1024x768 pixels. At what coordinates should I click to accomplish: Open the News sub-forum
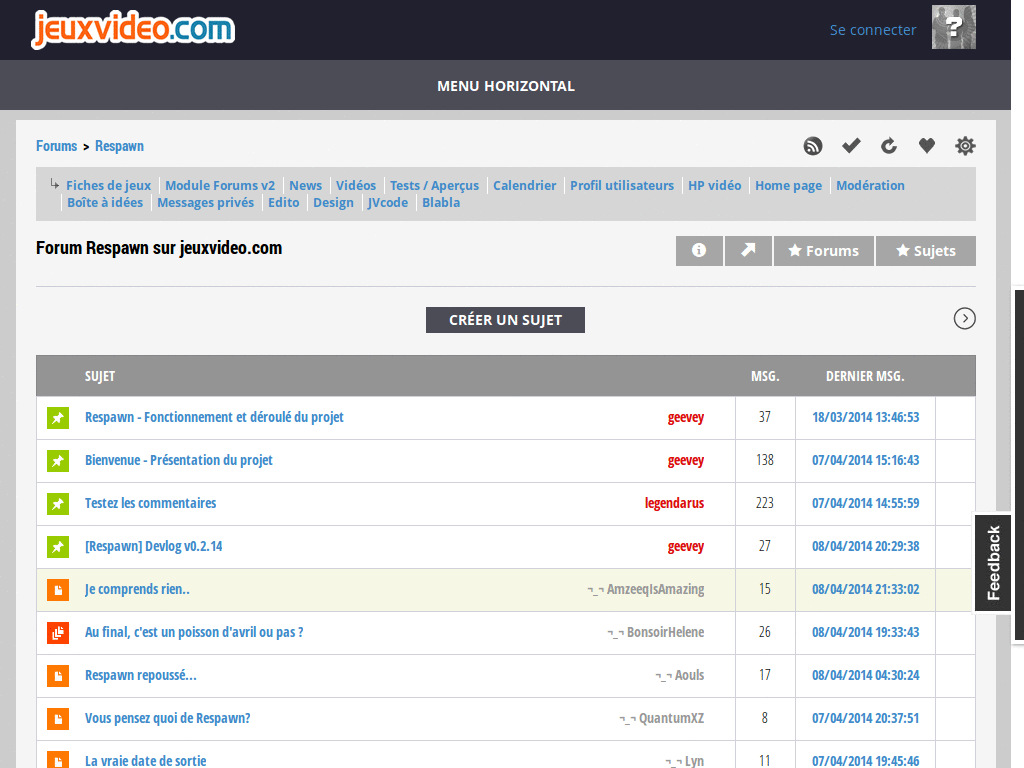306,185
